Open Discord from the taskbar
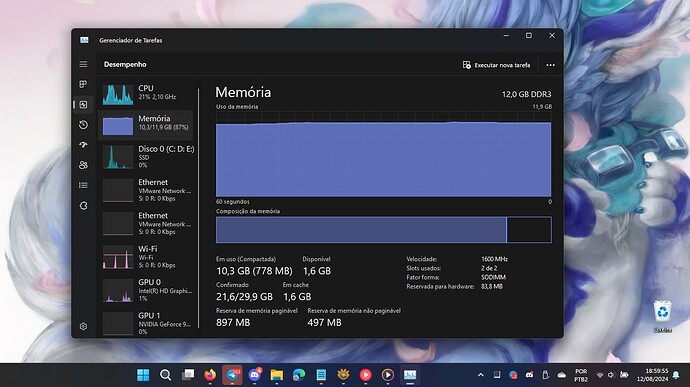The height and width of the screenshot is (387, 690). click(254, 375)
